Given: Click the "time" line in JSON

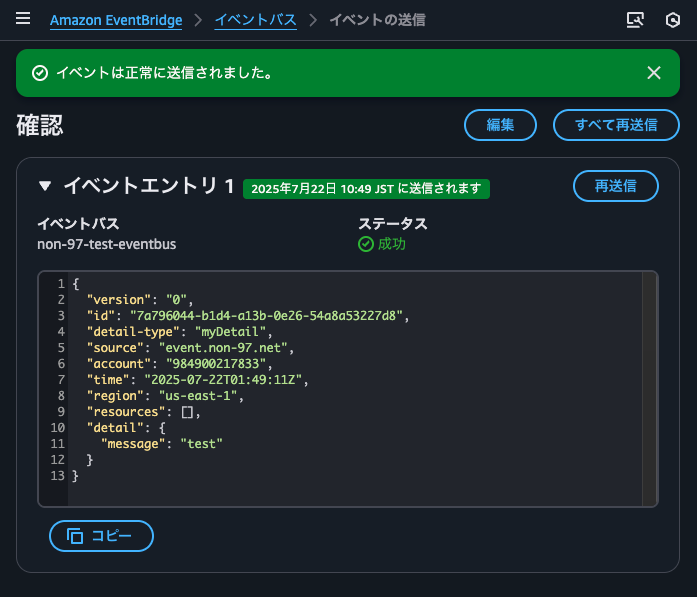Looking at the screenshot, I should [197, 380].
